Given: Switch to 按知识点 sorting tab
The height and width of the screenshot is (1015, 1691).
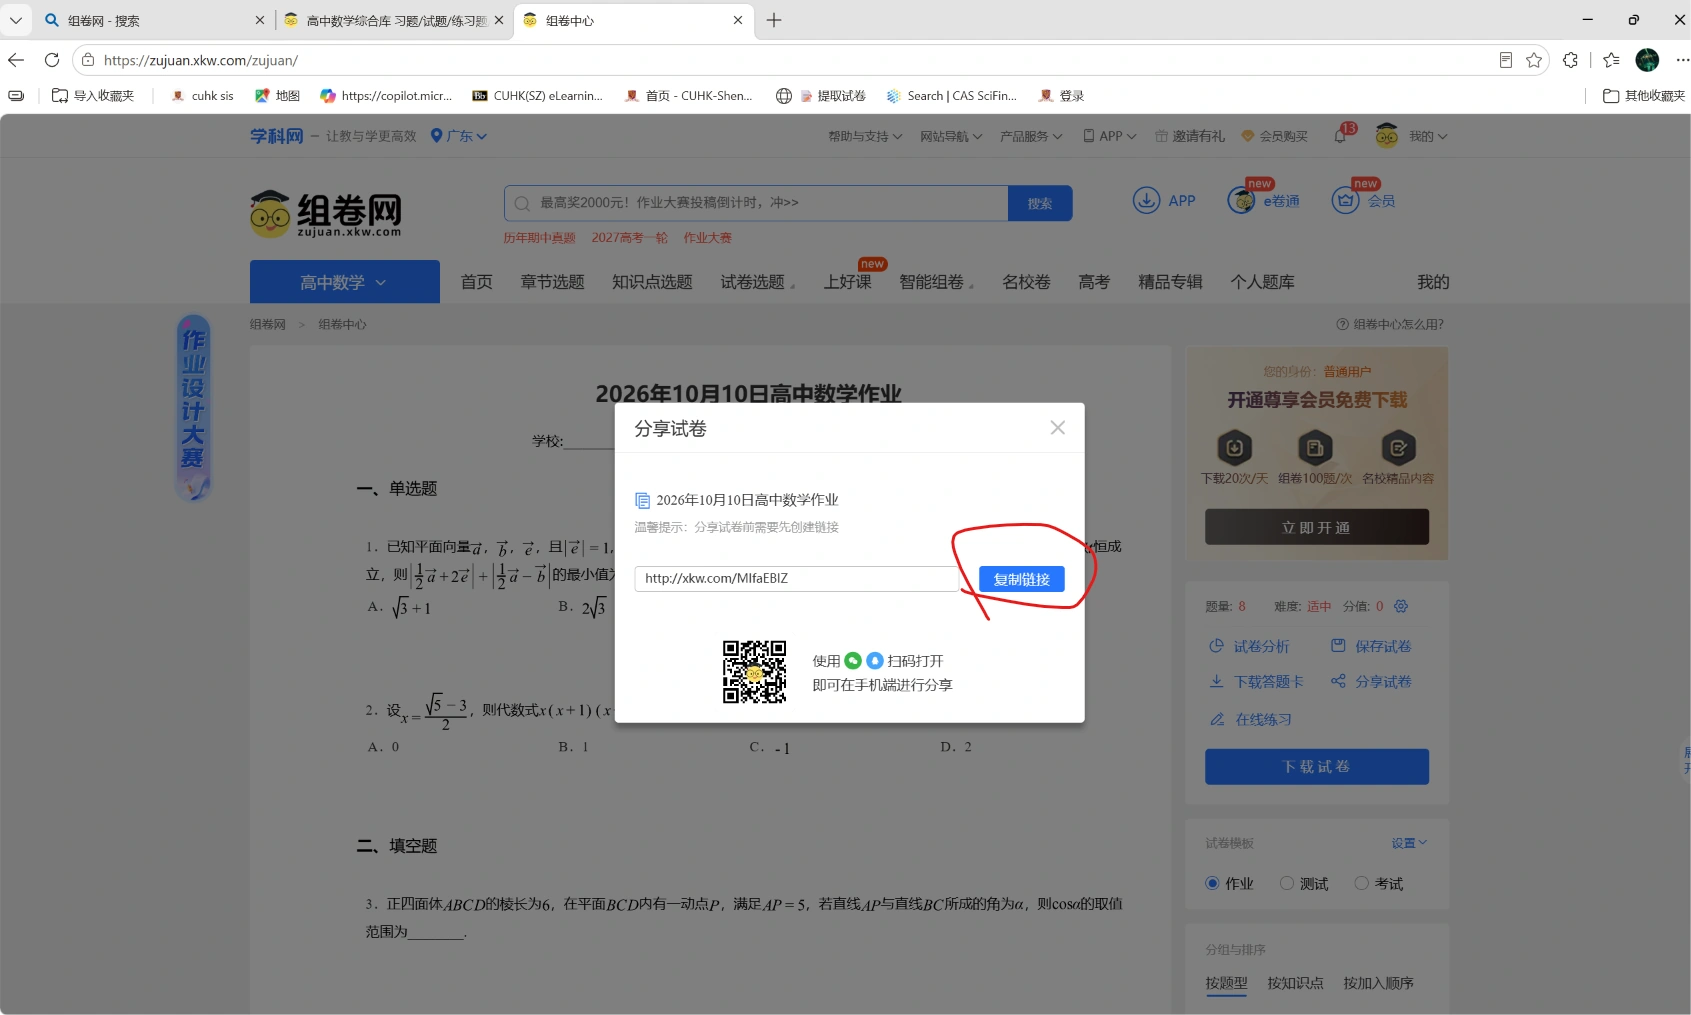Looking at the screenshot, I should tap(1295, 983).
